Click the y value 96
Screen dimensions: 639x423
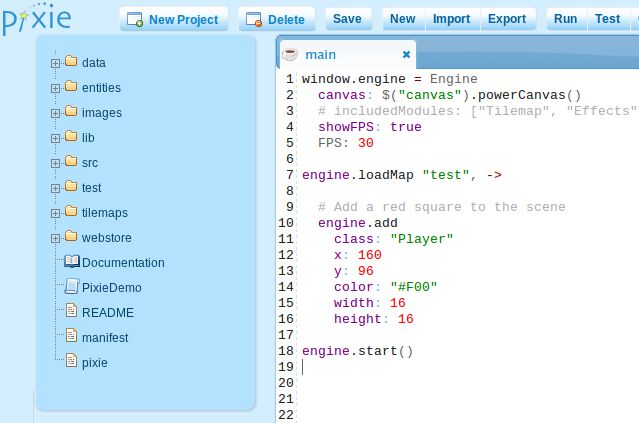pos(366,271)
